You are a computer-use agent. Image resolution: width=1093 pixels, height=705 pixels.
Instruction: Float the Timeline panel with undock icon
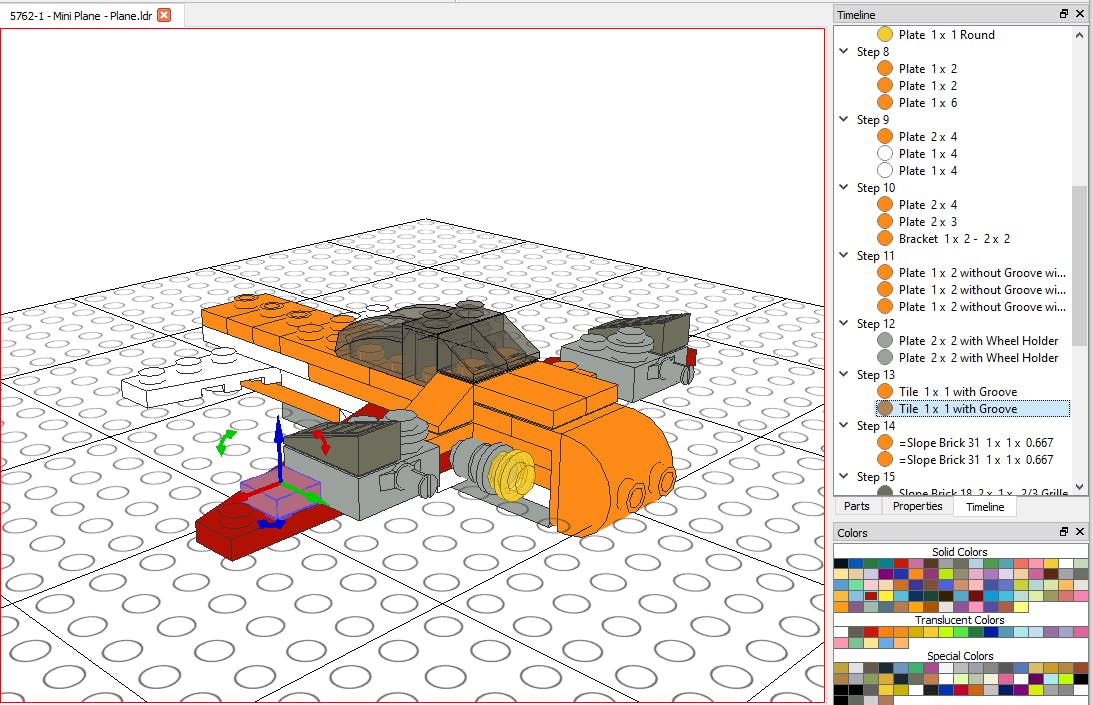tap(1064, 14)
